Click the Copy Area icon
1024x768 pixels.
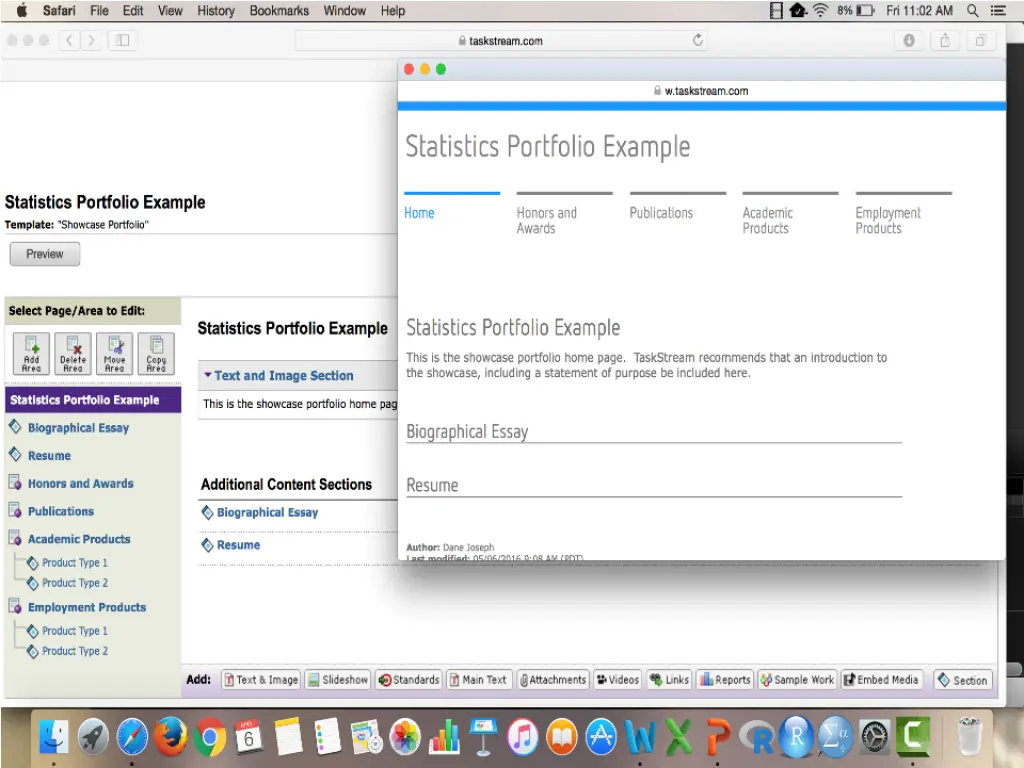156,353
